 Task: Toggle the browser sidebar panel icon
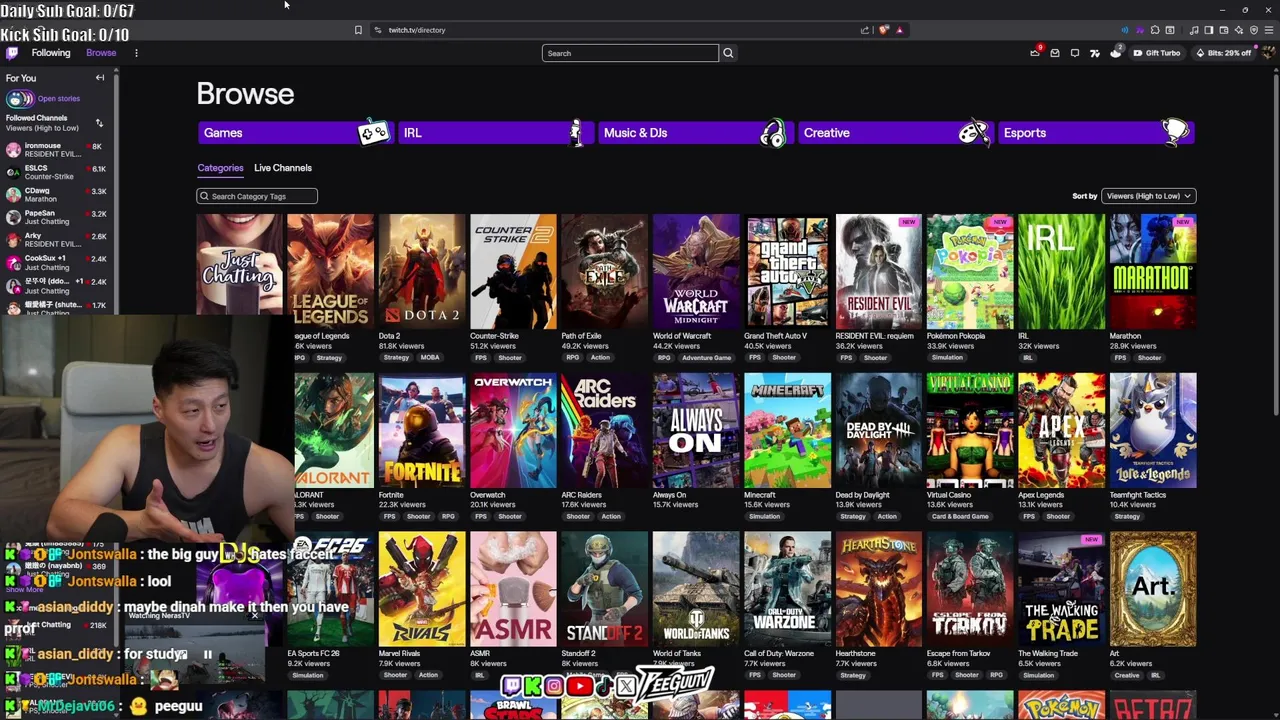[x=1209, y=30]
